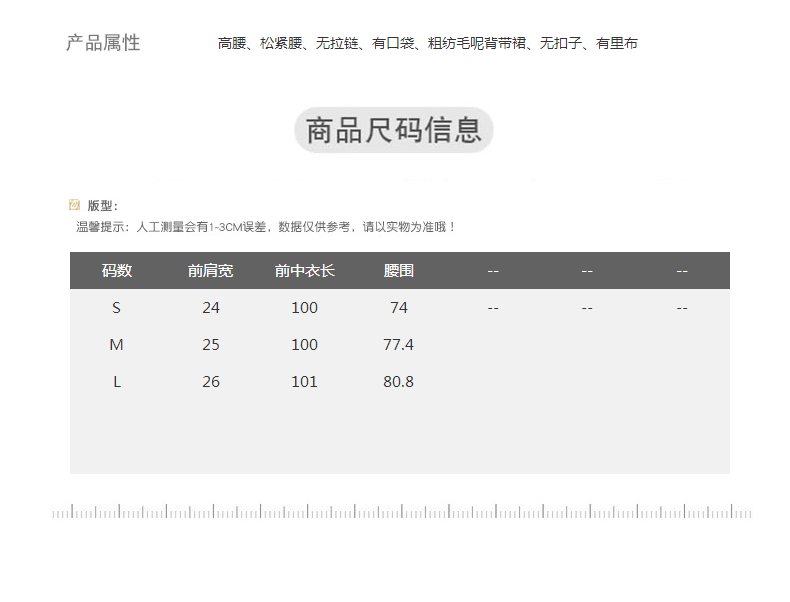Select size M row label
790x602 pixels.
tap(116, 345)
